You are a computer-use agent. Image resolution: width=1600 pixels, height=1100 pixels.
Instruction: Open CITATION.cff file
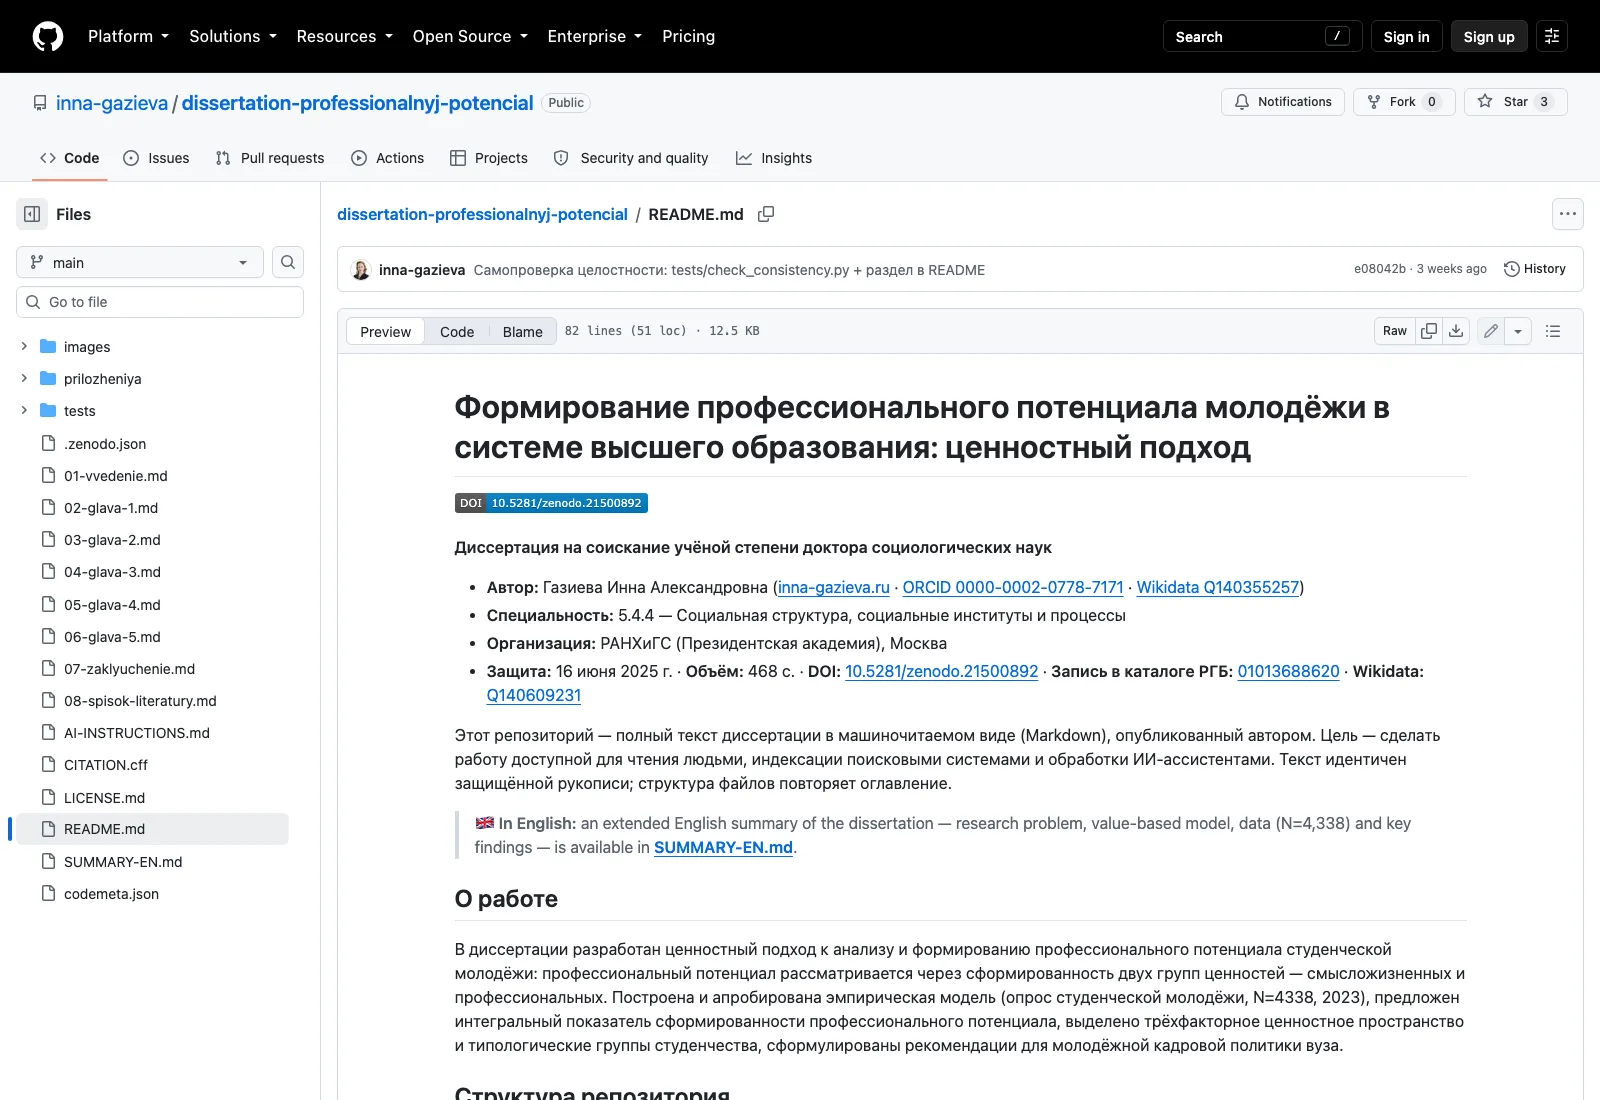click(106, 765)
